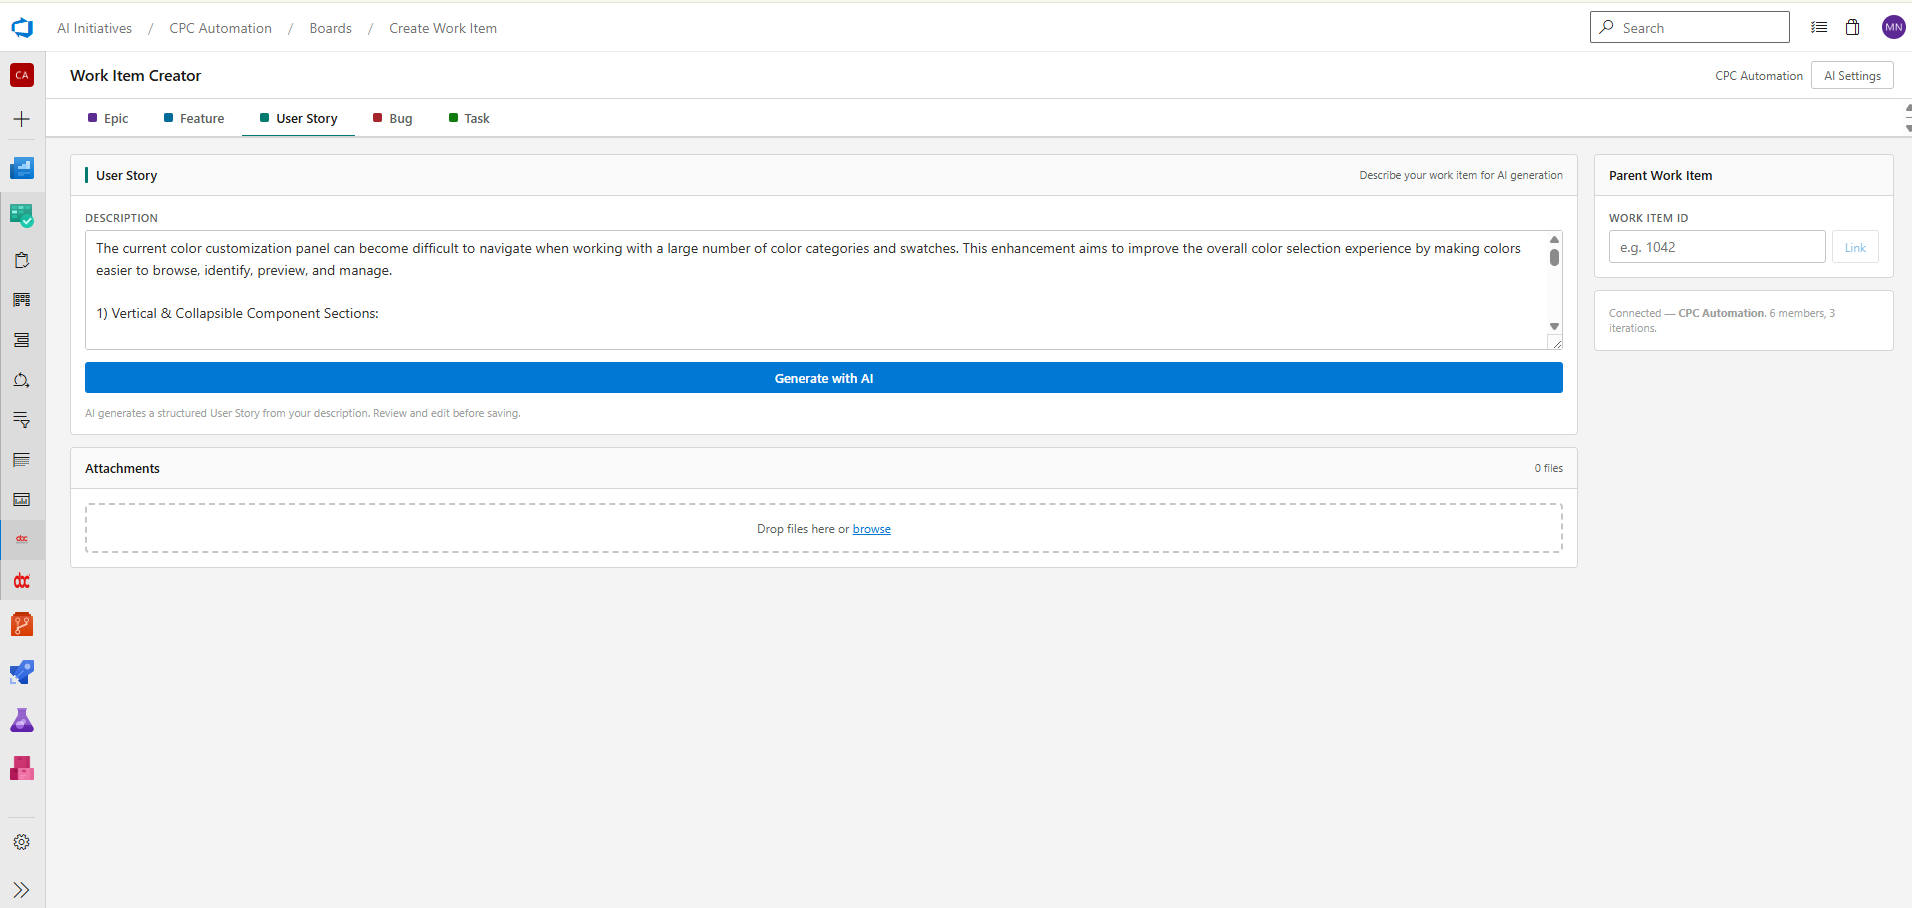Open the Queries filter icon in sidebar
Viewport: 1912px width, 908px height.
pyautogui.click(x=21, y=420)
